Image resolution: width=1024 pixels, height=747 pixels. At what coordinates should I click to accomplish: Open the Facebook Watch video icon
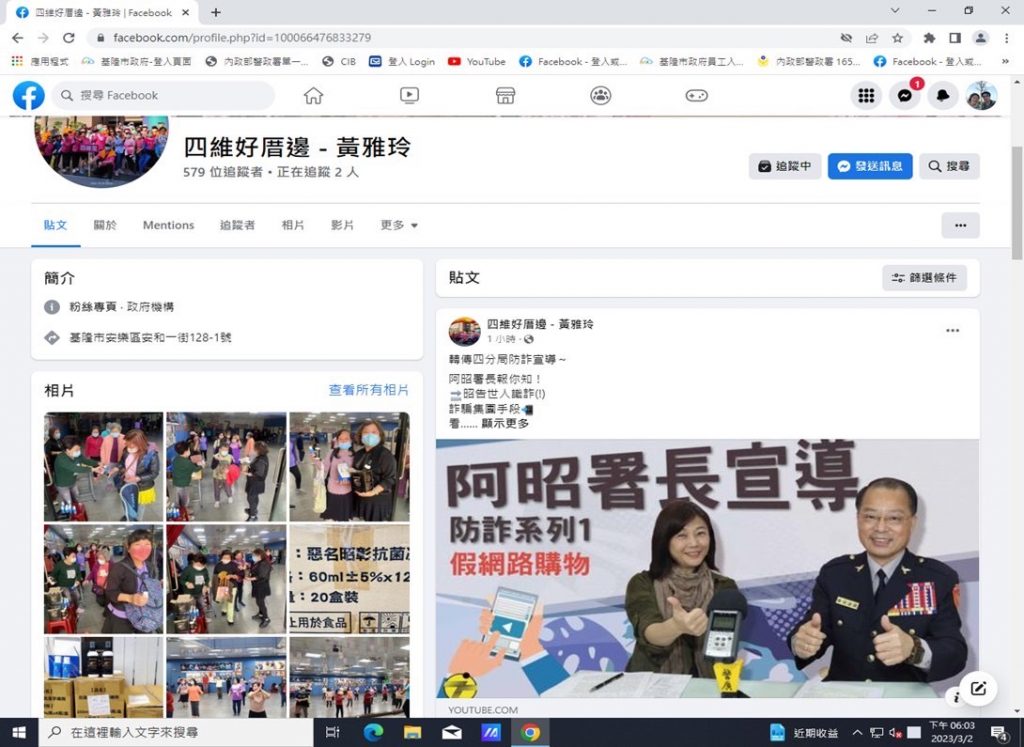(x=409, y=95)
